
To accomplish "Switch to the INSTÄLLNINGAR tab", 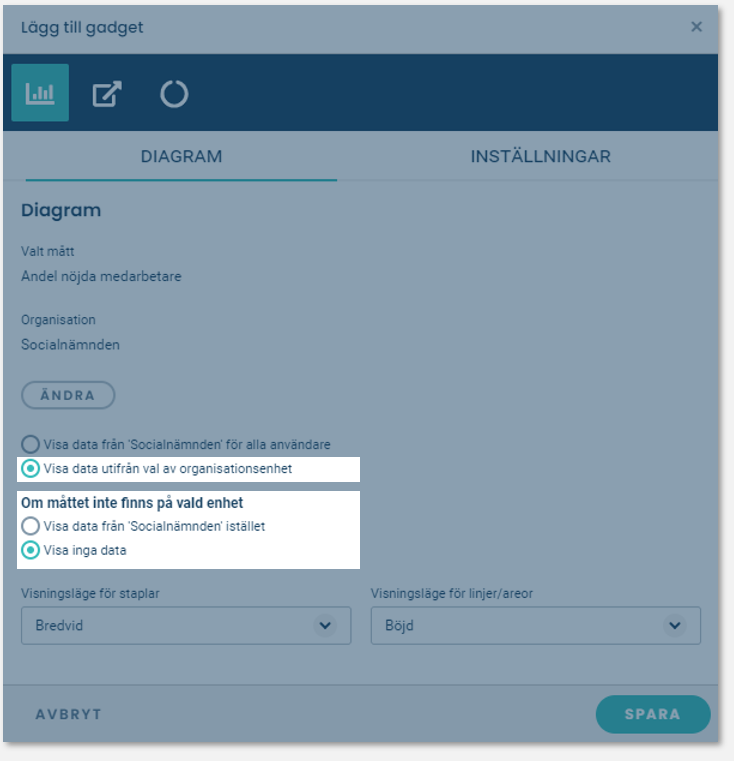I will pos(540,156).
